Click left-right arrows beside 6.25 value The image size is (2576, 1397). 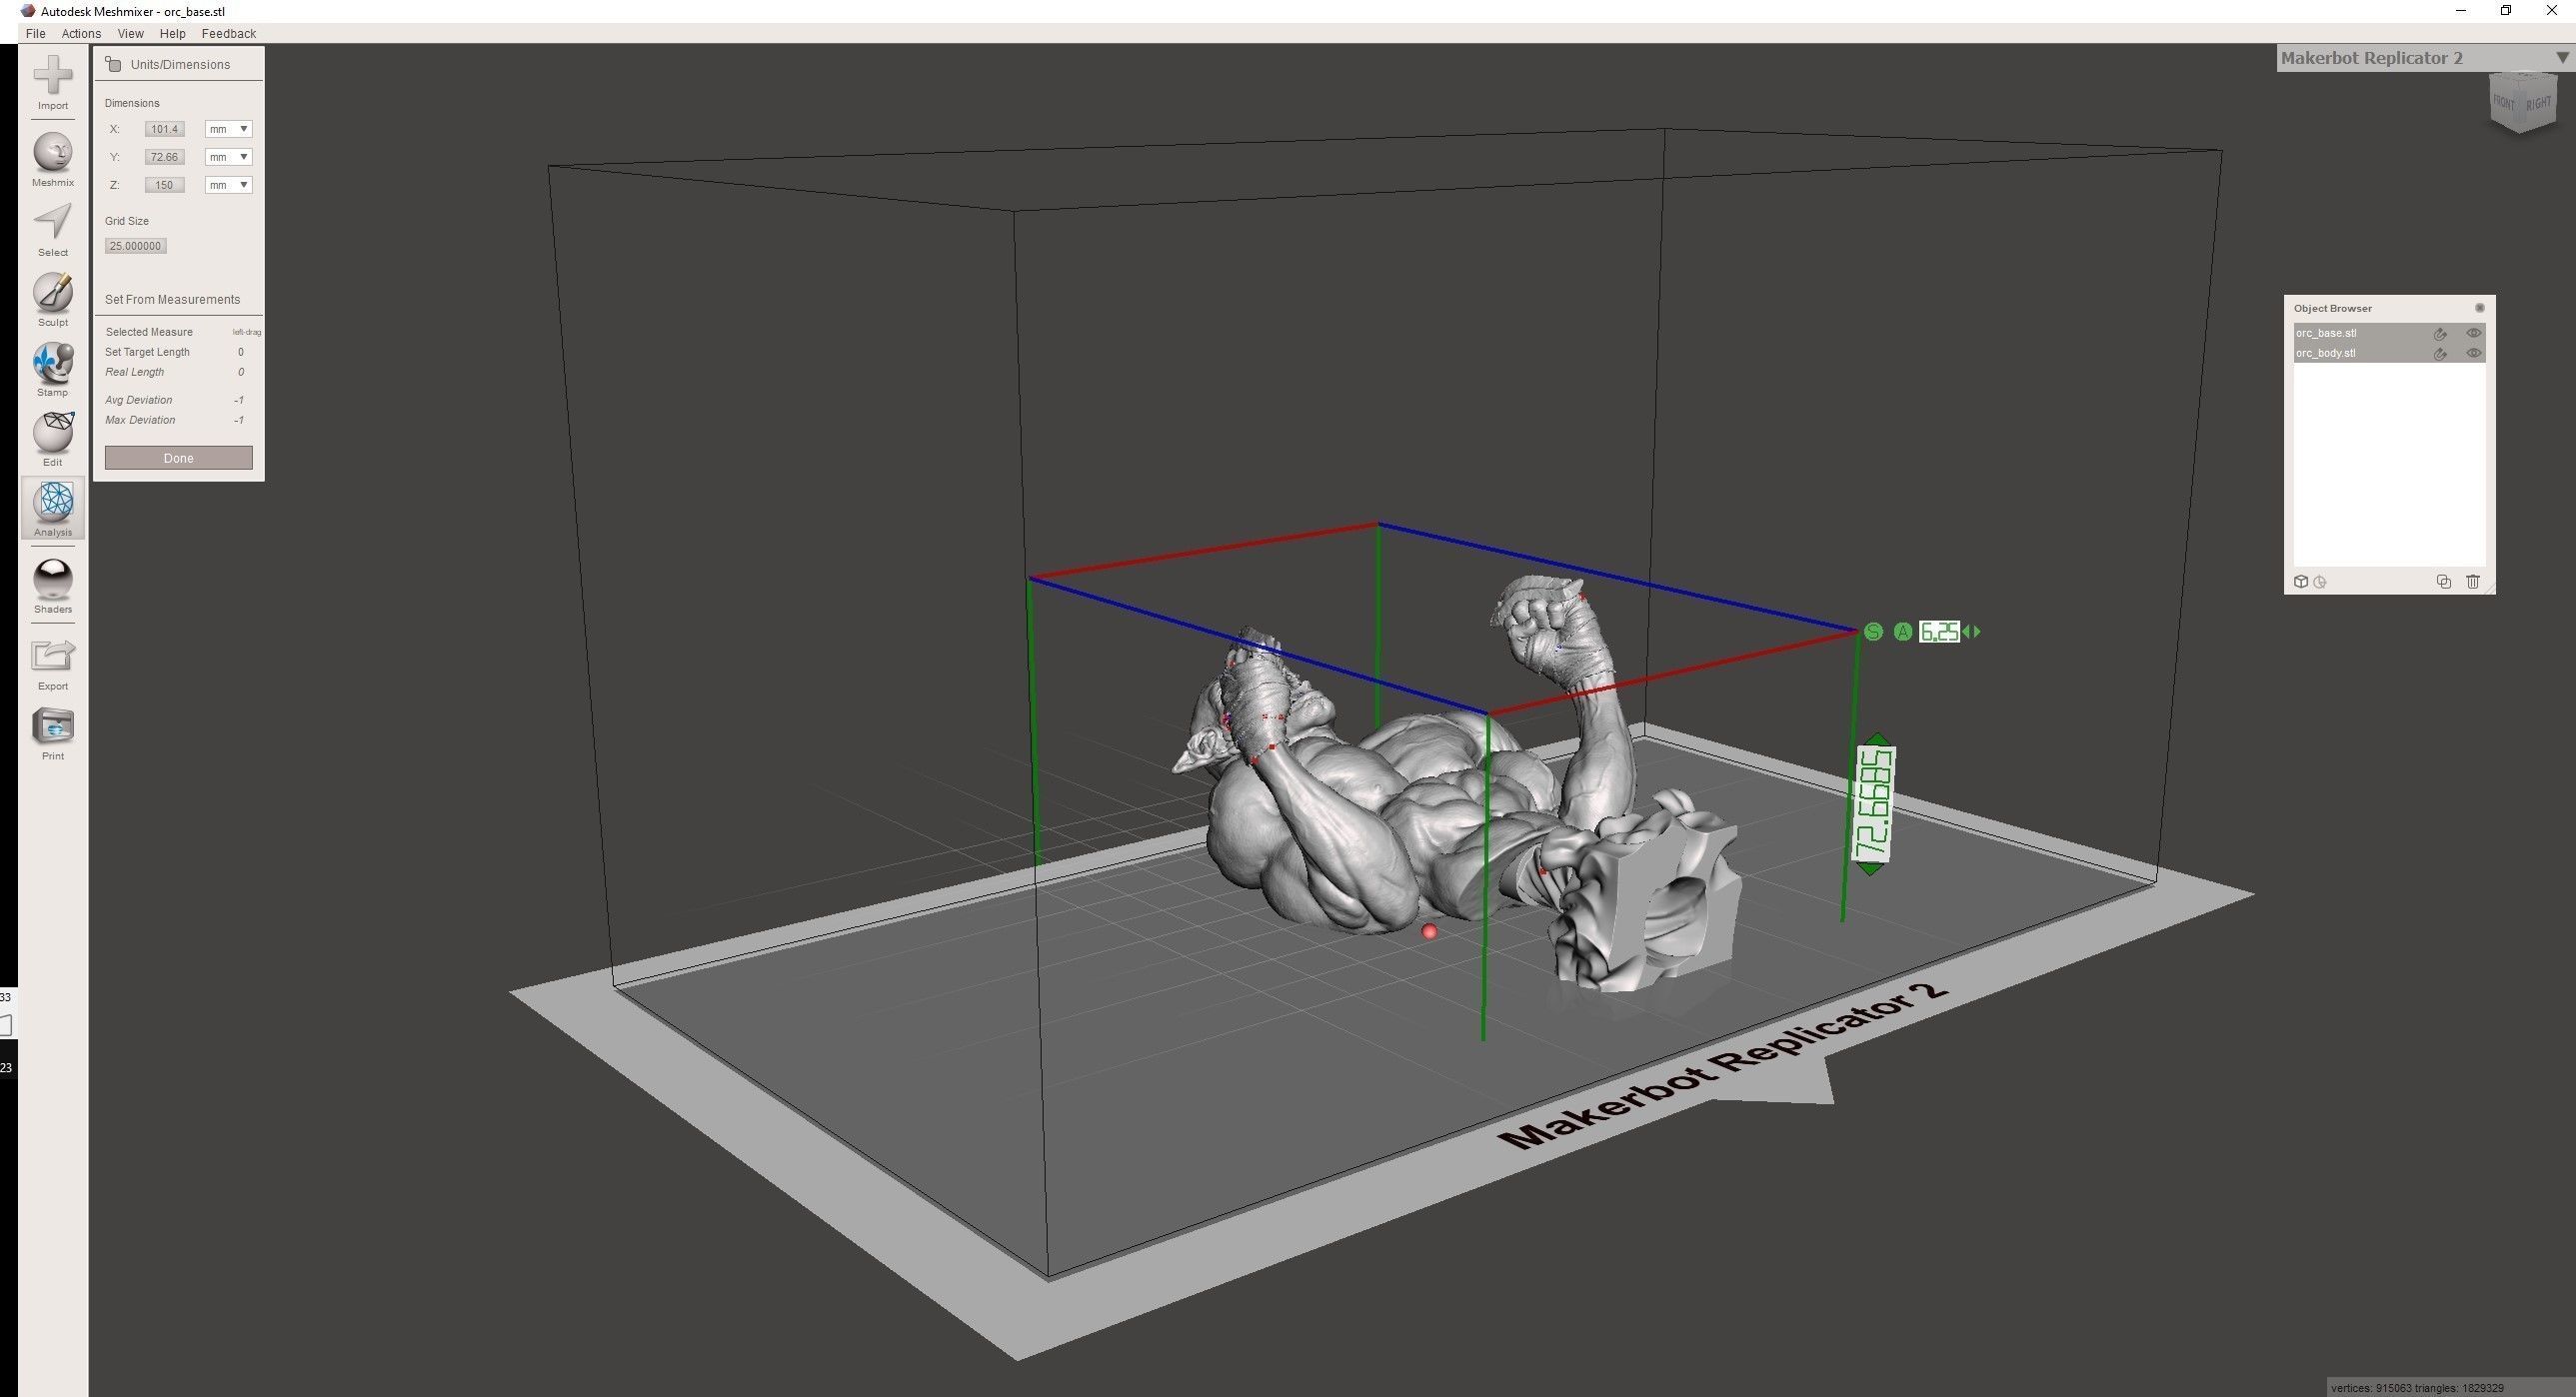(x=1972, y=632)
